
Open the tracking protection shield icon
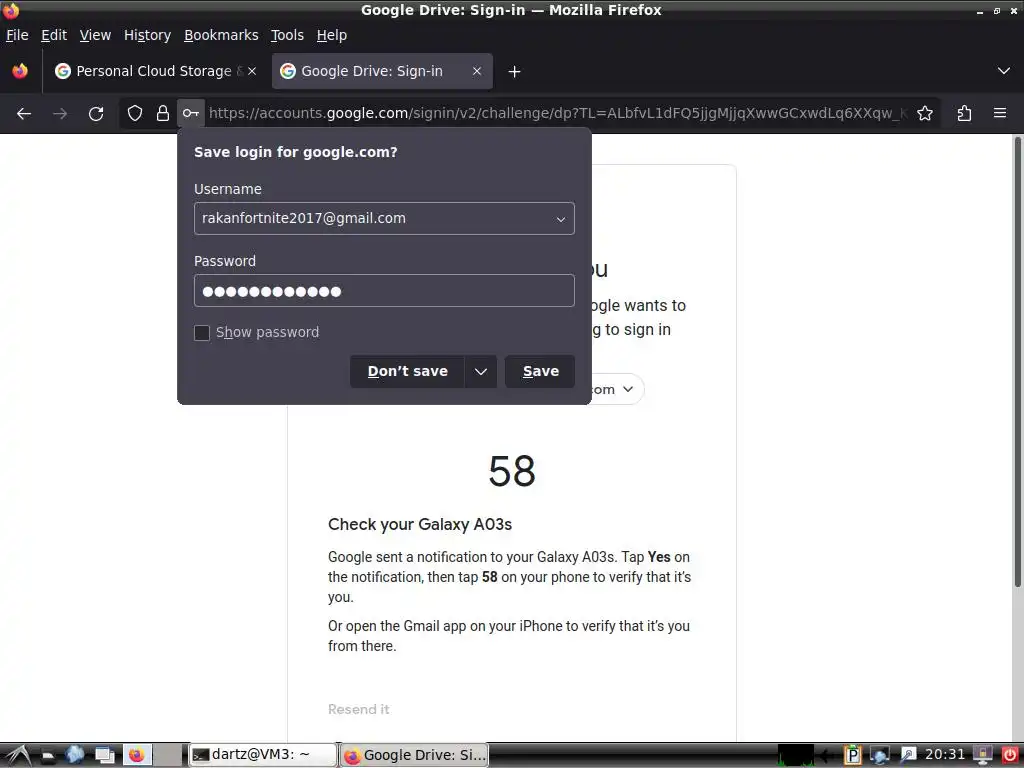[x=135, y=114]
